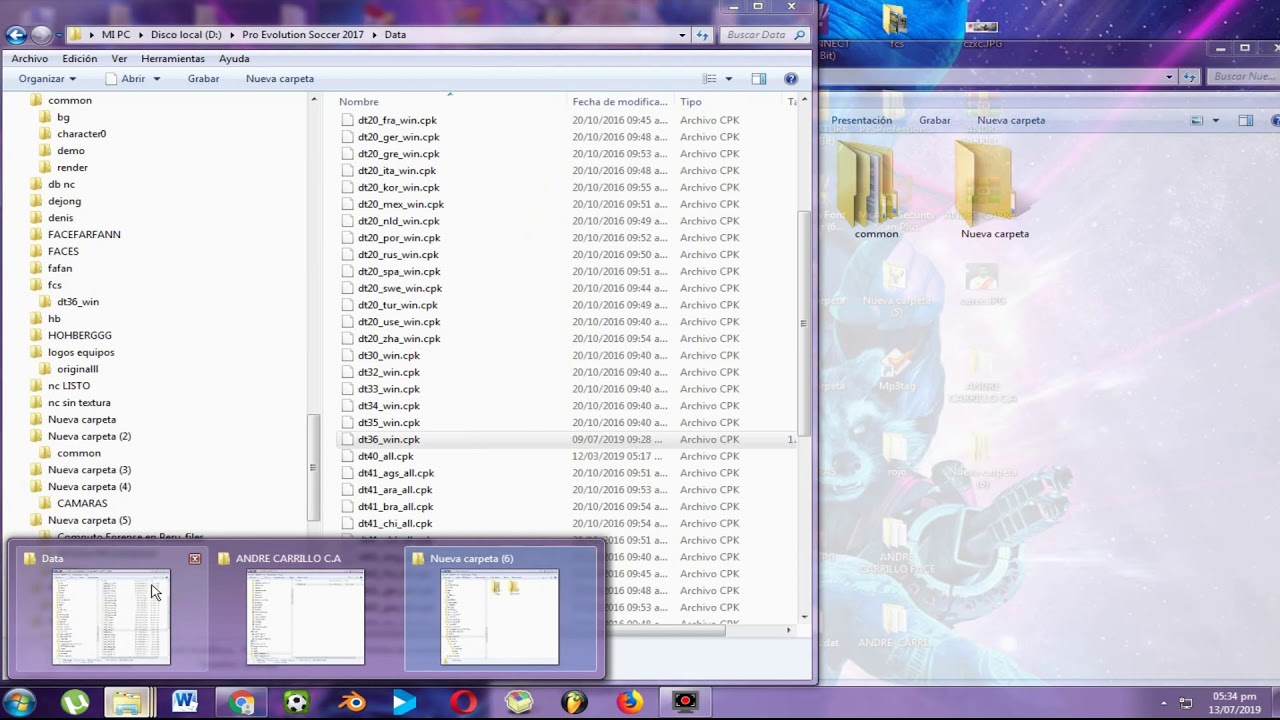Open uTorrent from the taskbar
Viewport: 1280px width, 720px height.
(75, 702)
